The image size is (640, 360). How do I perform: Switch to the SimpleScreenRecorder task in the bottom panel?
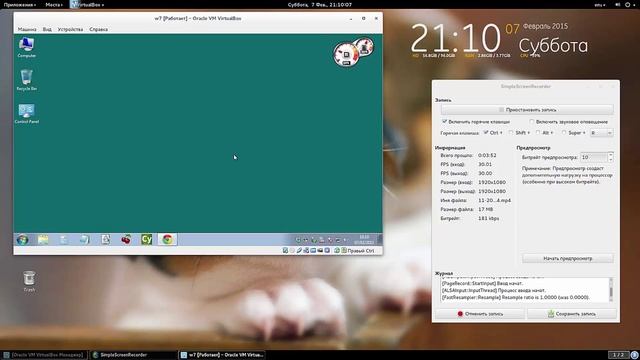pos(133,355)
